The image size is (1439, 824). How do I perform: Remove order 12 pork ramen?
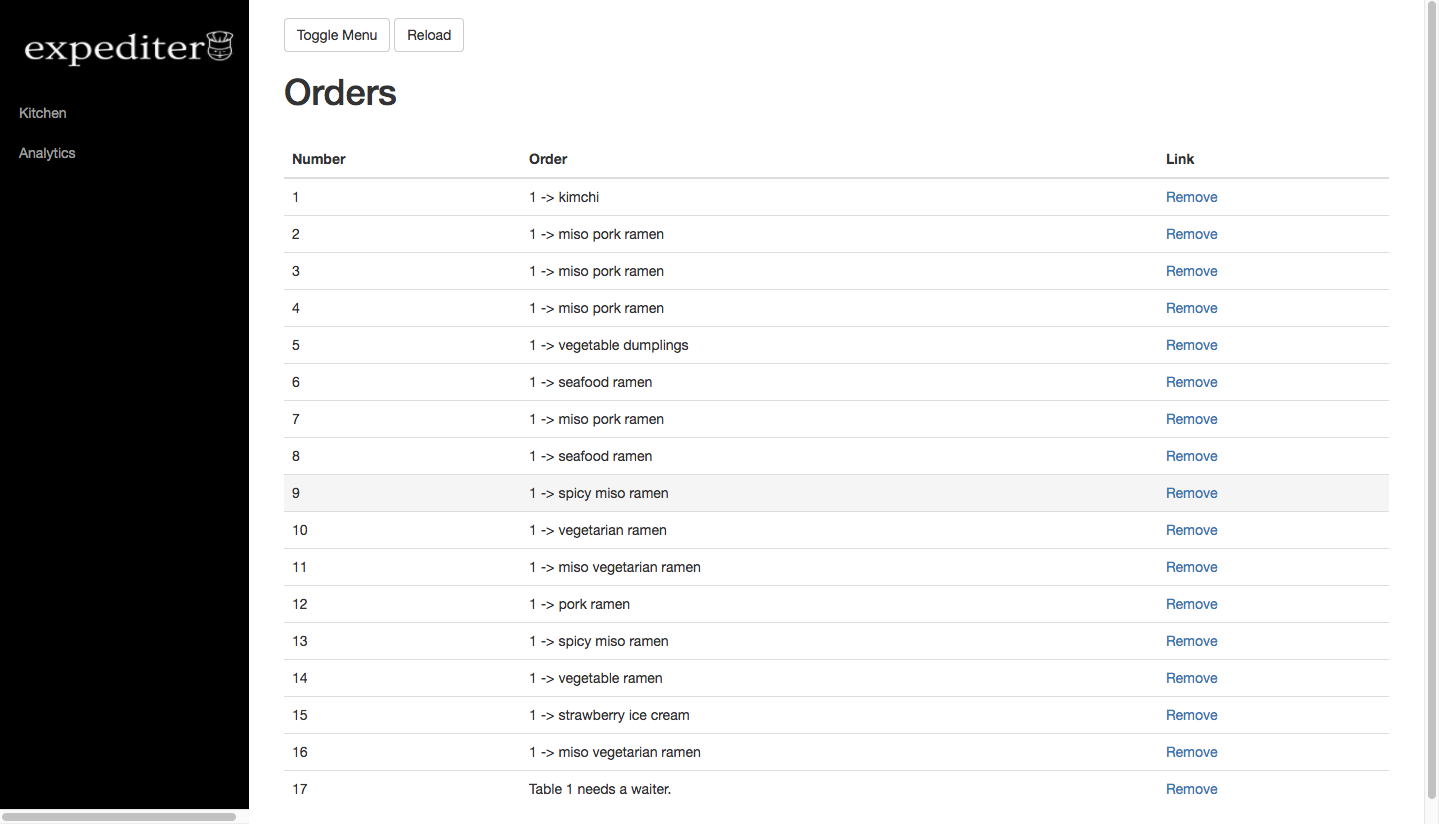click(x=1191, y=604)
